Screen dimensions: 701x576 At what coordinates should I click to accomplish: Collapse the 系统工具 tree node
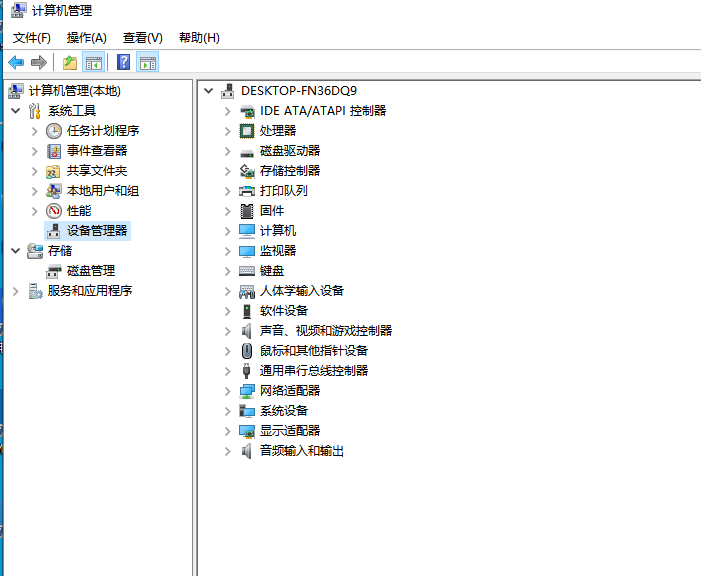tap(16, 111)
